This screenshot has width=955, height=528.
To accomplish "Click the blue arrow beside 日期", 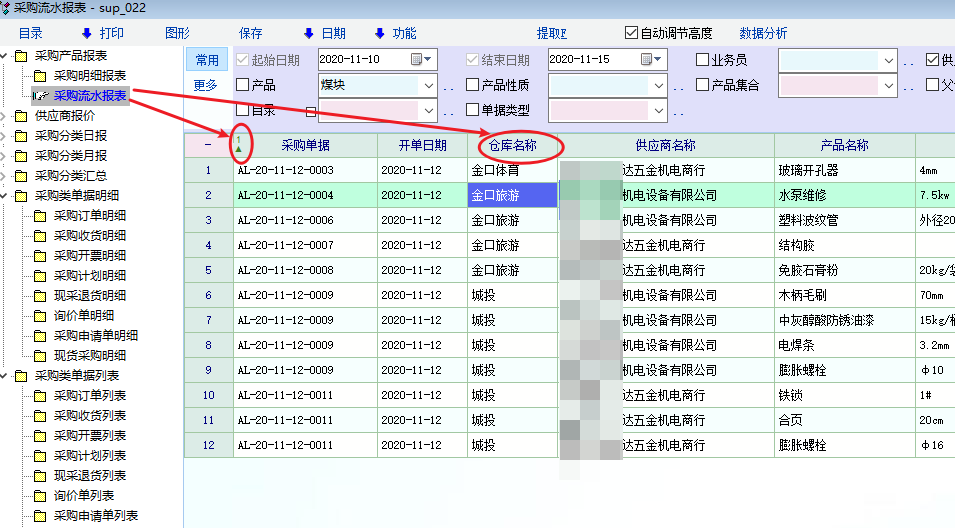I will click(x=308, y=34).
